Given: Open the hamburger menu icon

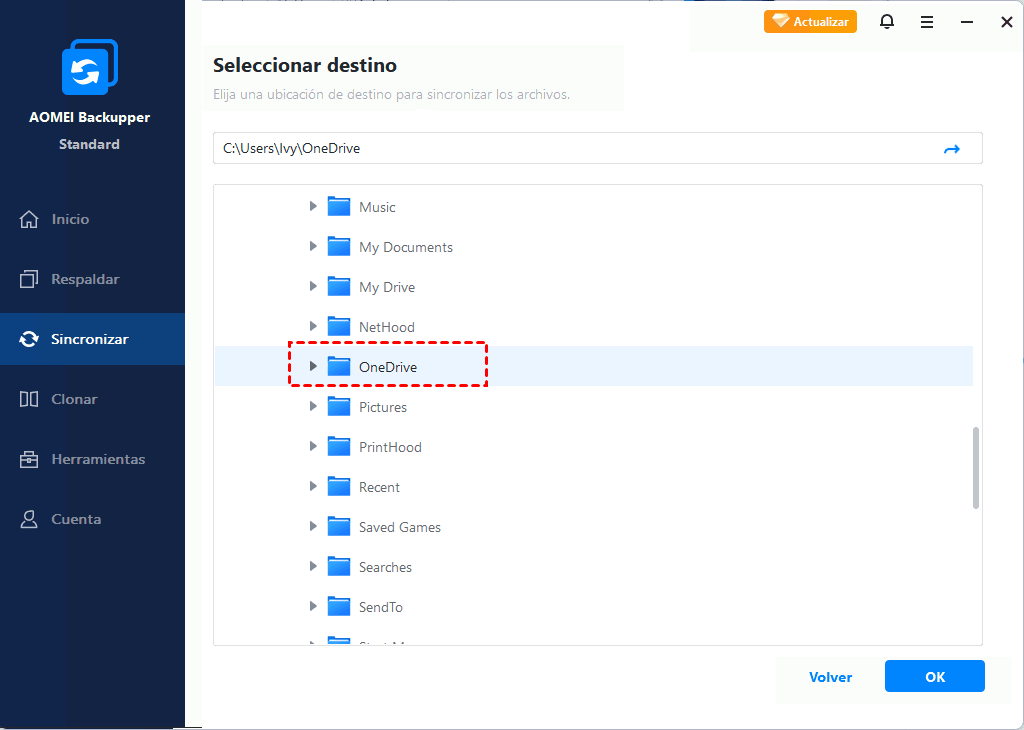Looking at the screenshot, I should (x=927, y=22).
